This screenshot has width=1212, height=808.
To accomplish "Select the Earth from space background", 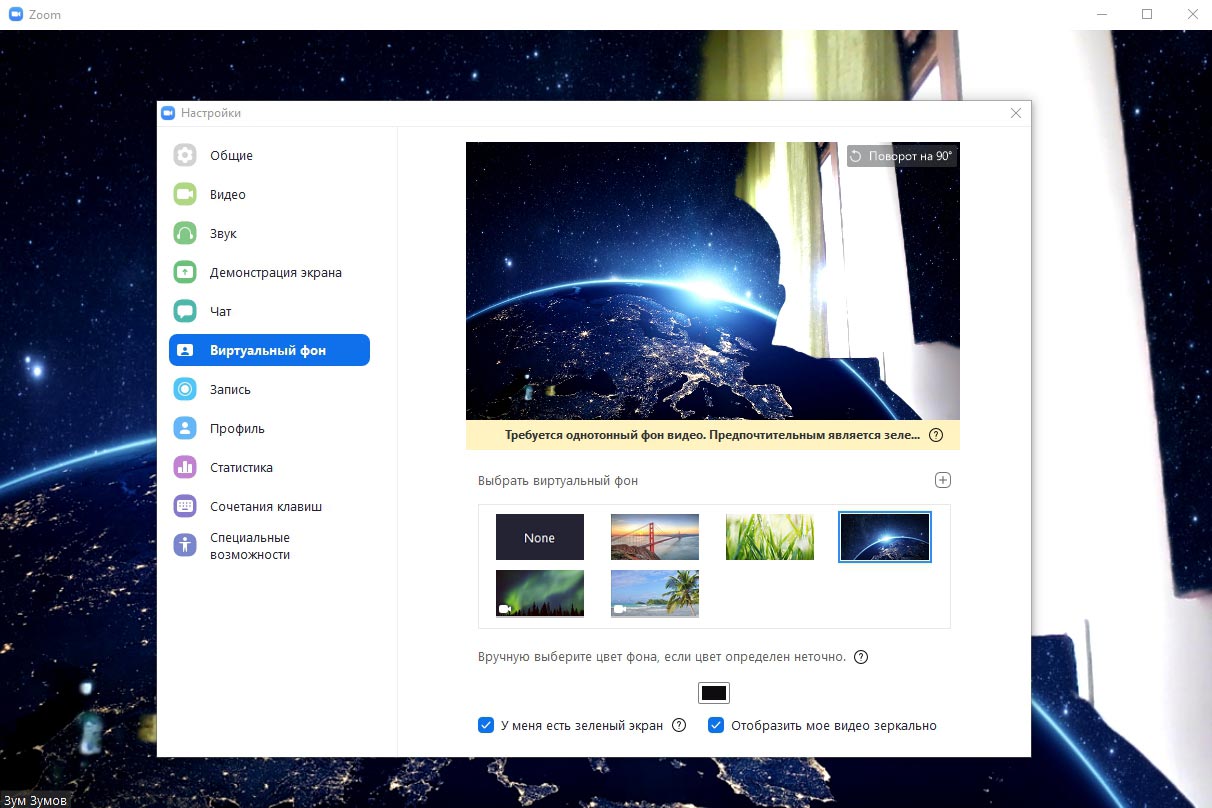I will (885, 537).
